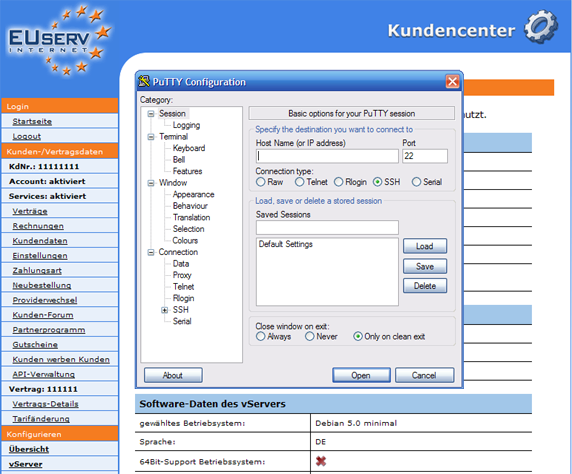The width and height of the screenshot is (572, 474).
Task: Click the Saved Sessions name field
Action: (327, 227)
